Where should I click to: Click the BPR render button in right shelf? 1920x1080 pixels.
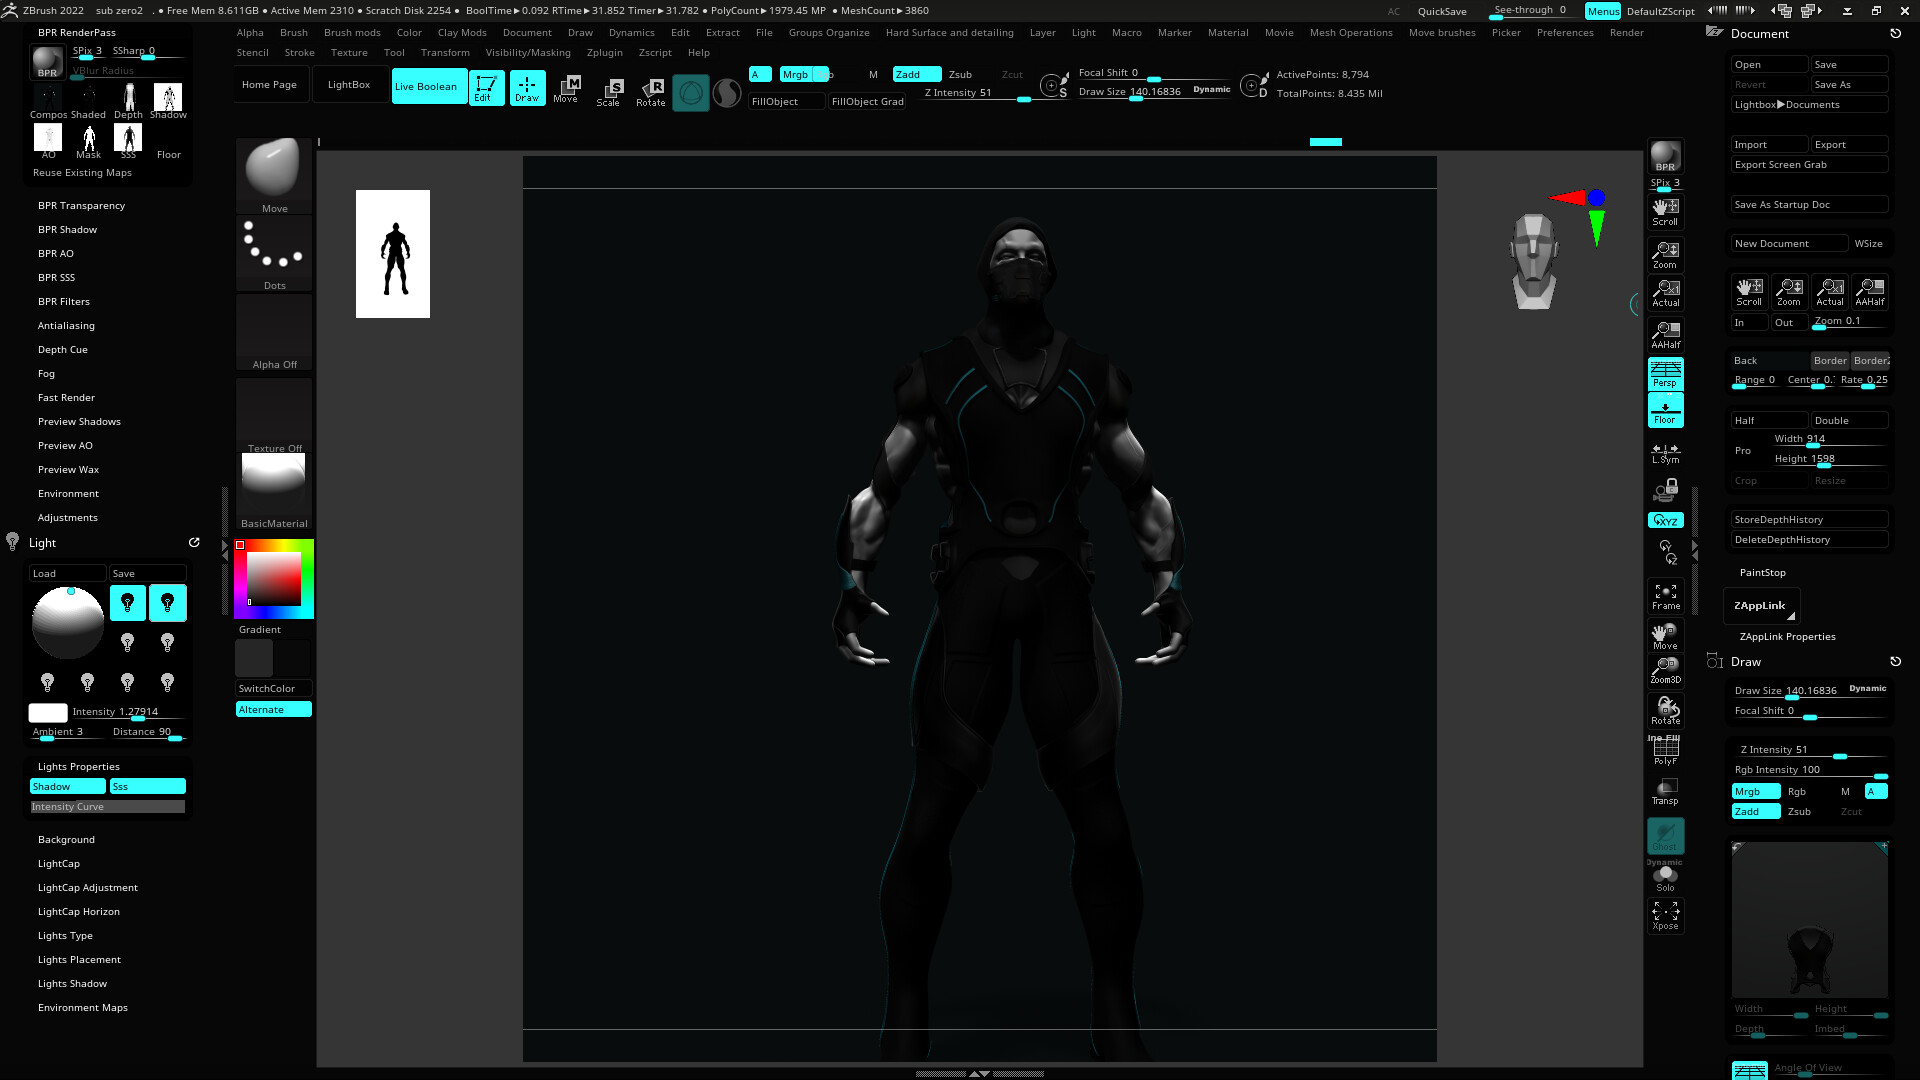pyautogui.click(x=1665, y=157)
